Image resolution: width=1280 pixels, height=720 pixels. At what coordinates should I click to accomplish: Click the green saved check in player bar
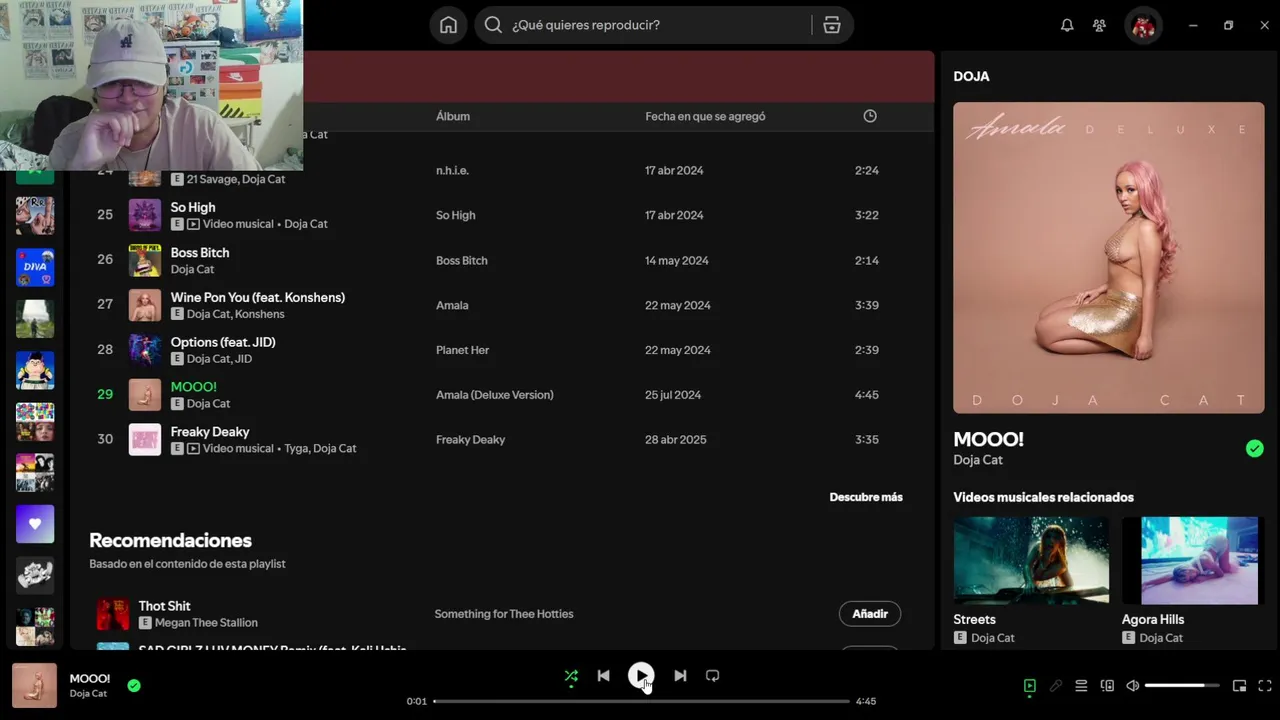click(134, 686)
